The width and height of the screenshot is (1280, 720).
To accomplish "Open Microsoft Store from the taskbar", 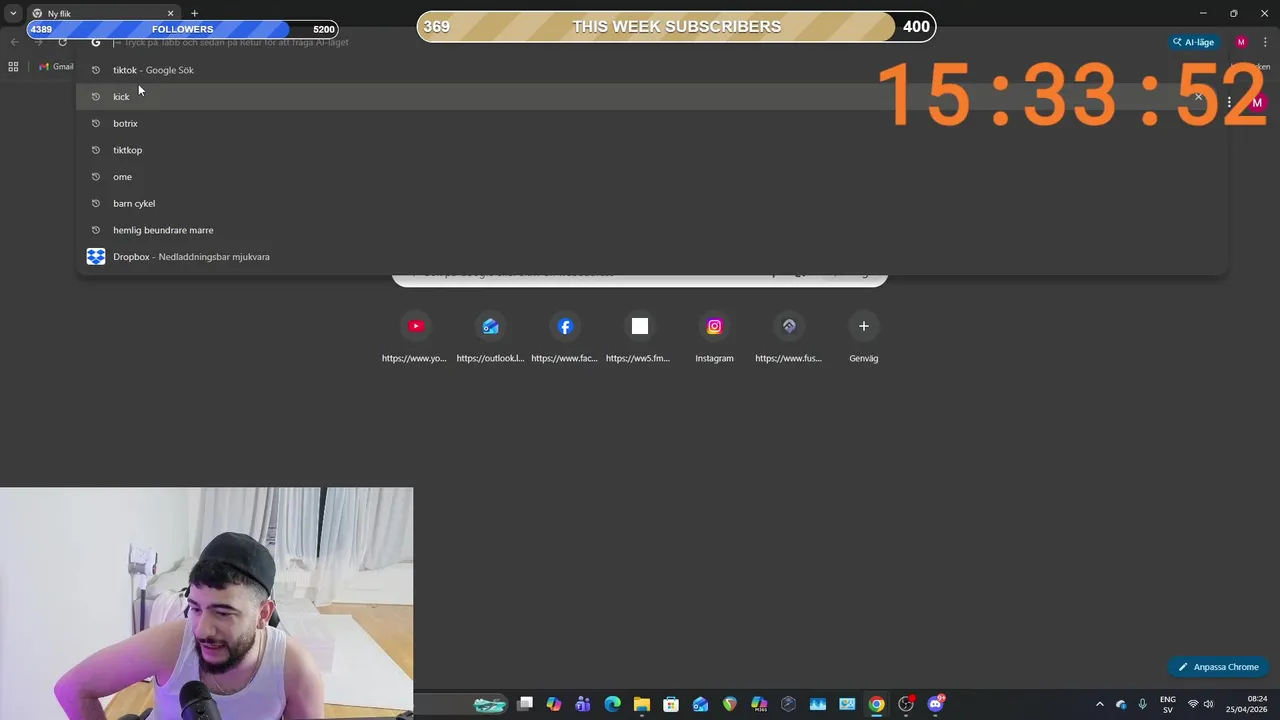I will coord(671,704).
